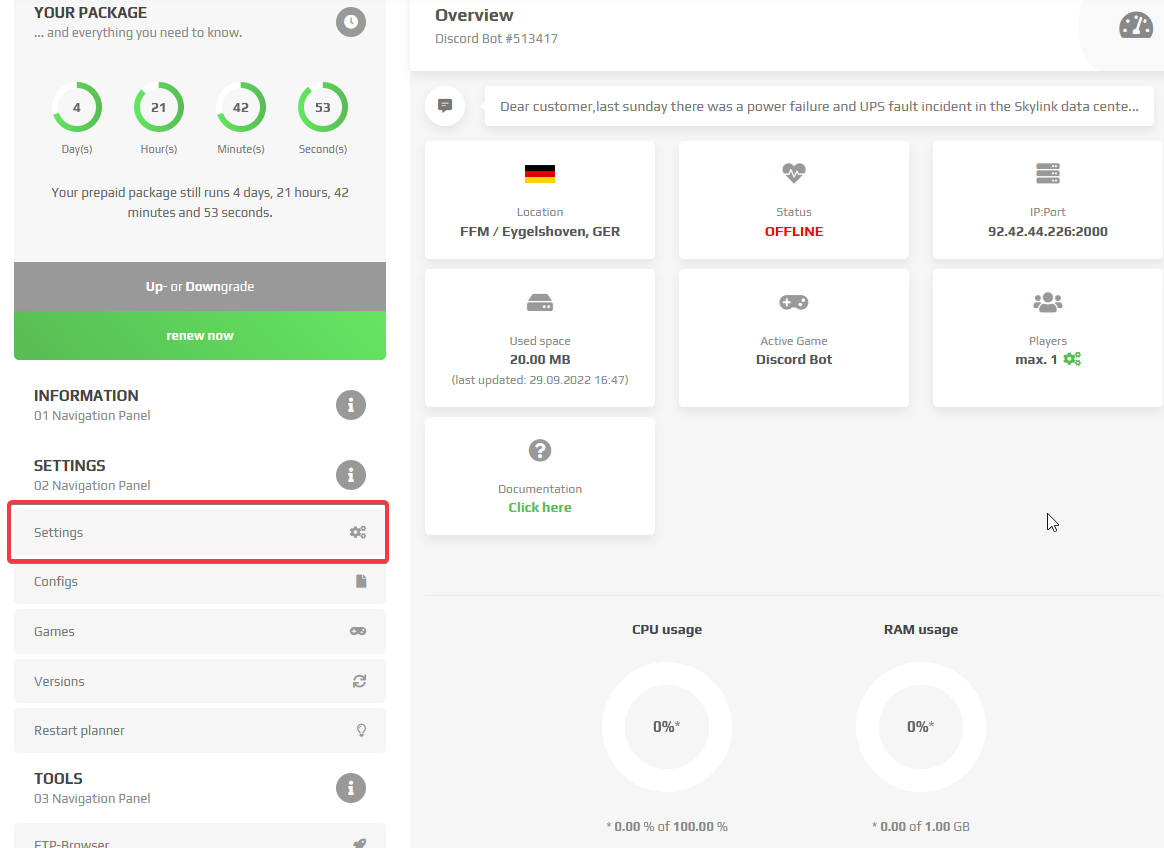Viewport: 1164px width, 848px height.
Task: Click the speedometer icon next to Overview
Action: [x=1135, y=25]
